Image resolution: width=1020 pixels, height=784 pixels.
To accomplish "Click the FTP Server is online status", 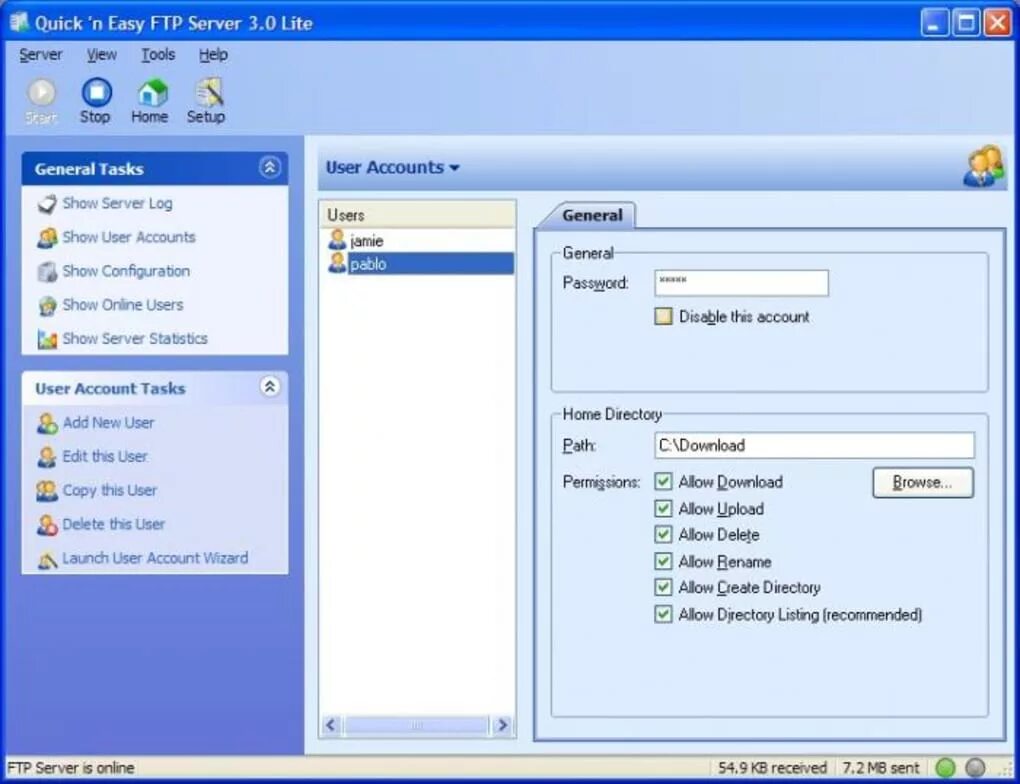I will tap(71, 768).
